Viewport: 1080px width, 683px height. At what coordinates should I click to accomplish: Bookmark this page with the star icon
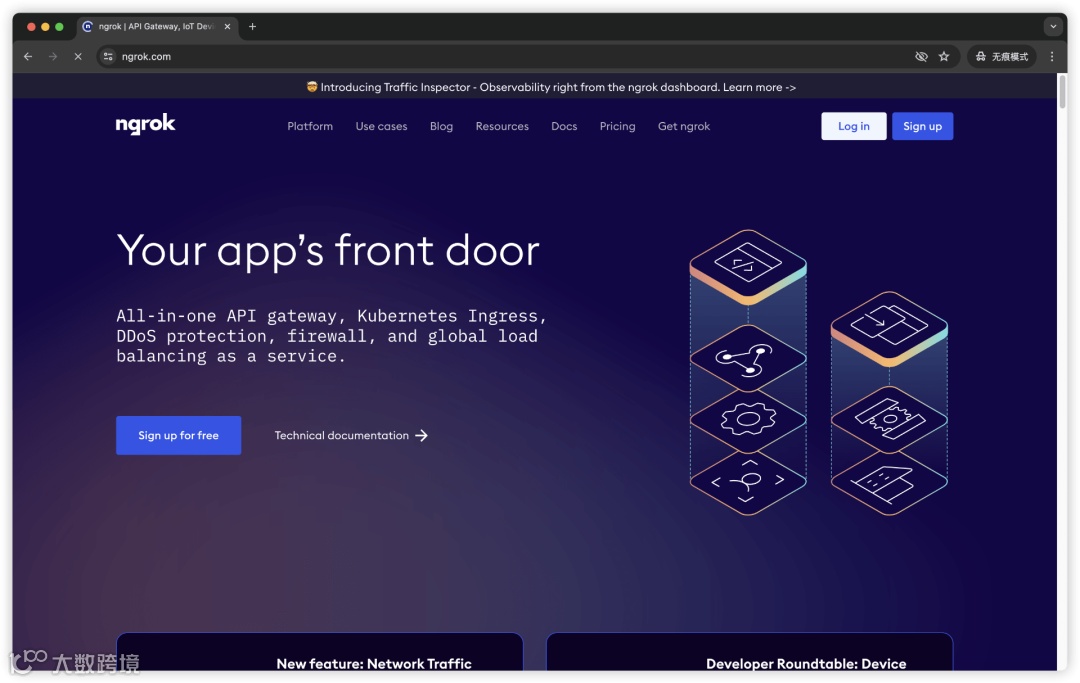[x=944, y=56]
